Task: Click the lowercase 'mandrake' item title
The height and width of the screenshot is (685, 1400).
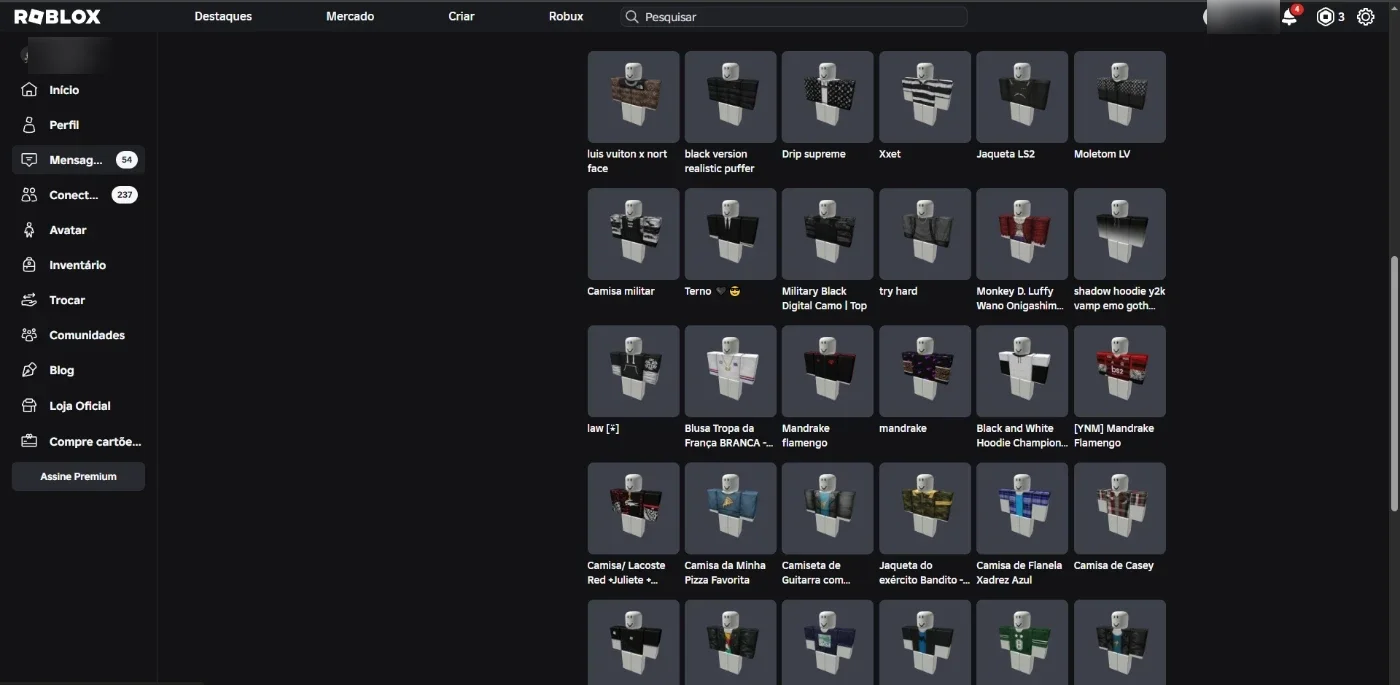Action: tap(903, 428)
